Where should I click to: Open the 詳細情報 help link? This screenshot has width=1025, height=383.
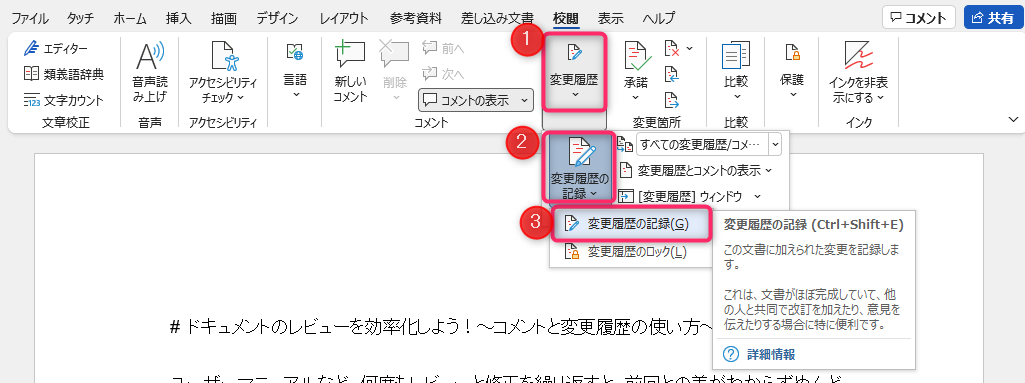pos(760,354)
